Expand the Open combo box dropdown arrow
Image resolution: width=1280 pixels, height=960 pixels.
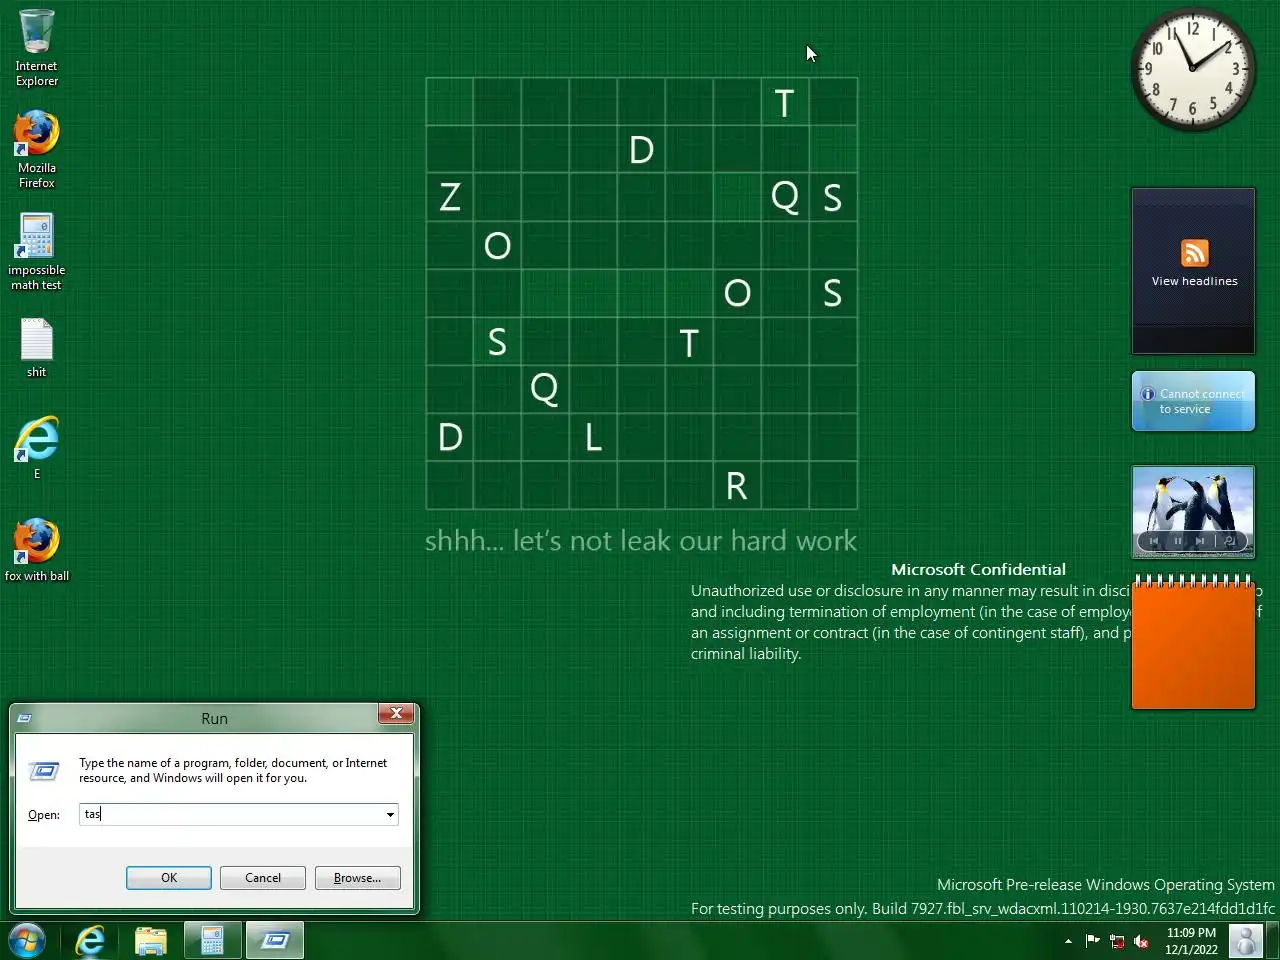[390, 815]
